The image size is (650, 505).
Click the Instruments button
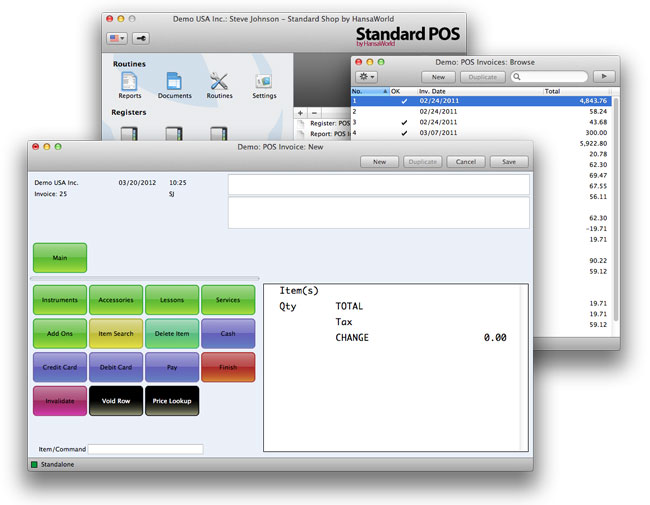click(x=60, y=300)
